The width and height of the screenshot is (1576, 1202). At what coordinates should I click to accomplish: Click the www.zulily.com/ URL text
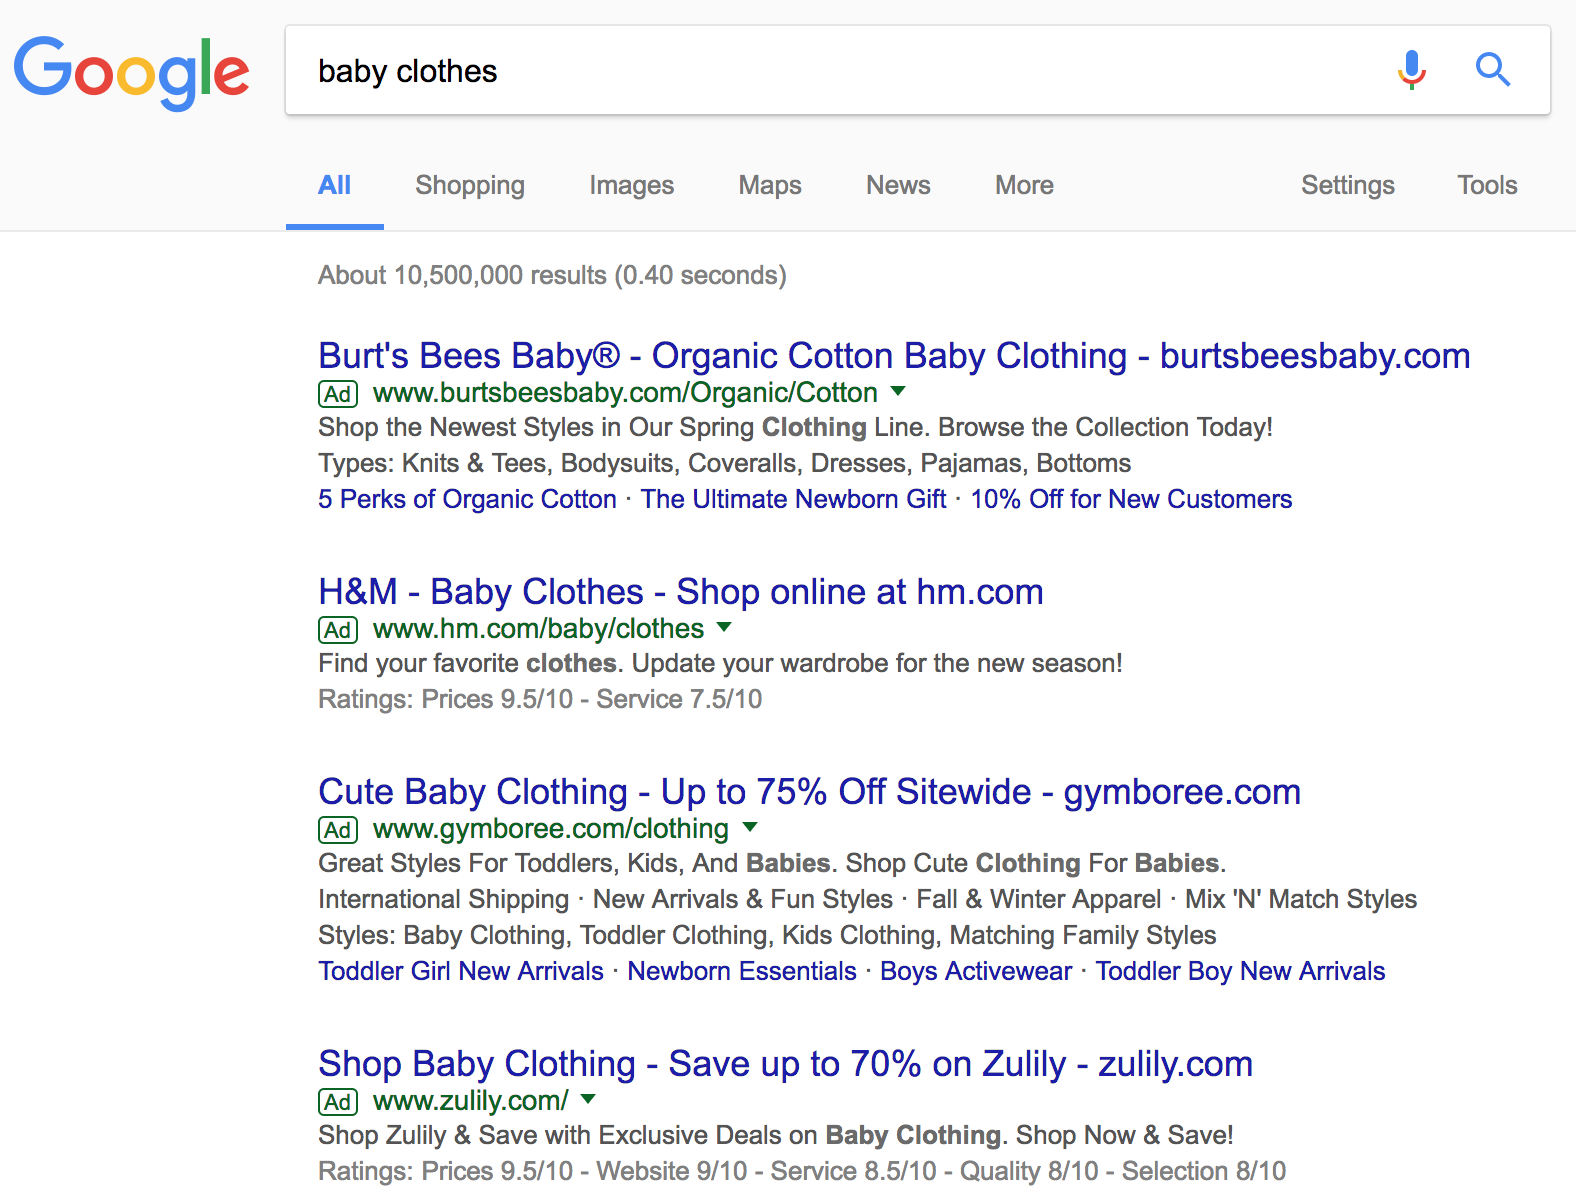(x=470, y=1101)
